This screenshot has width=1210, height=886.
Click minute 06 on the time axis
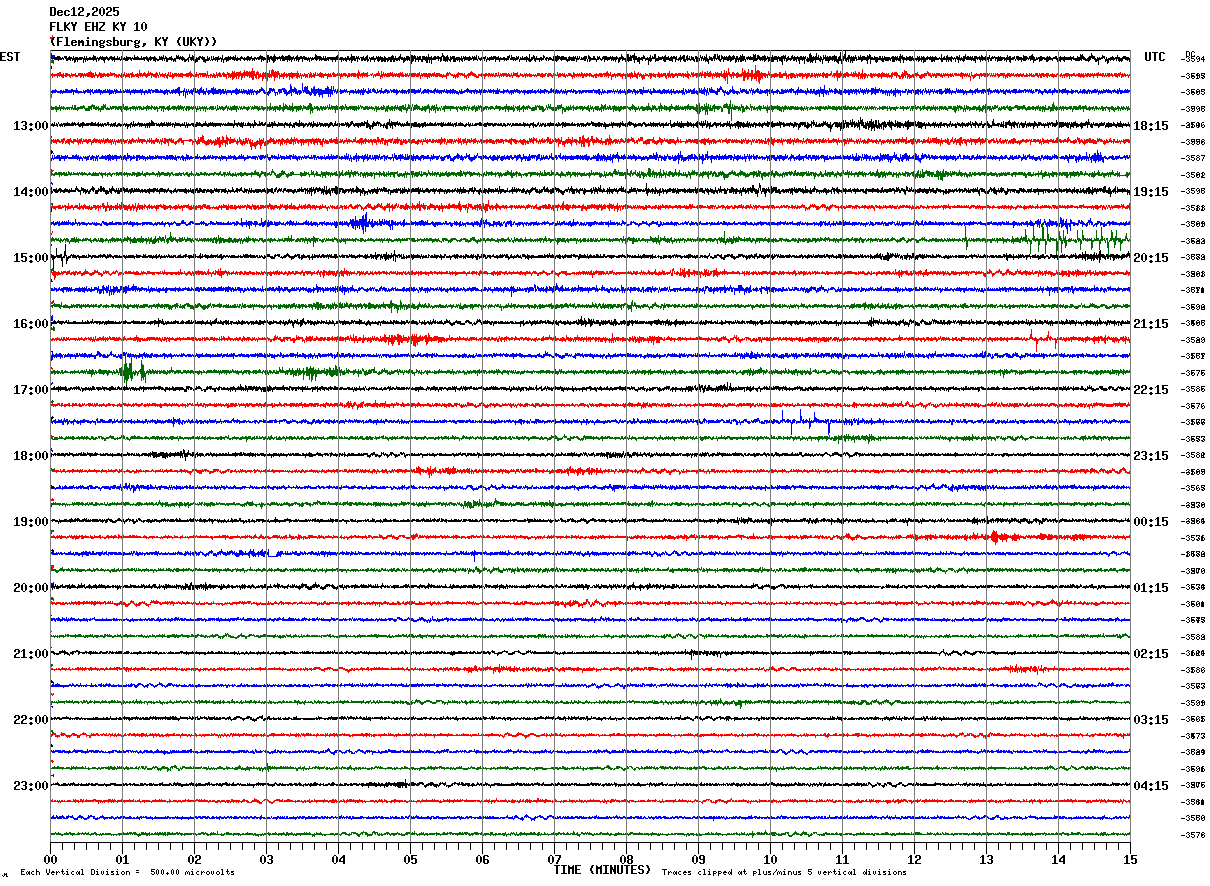482,860
